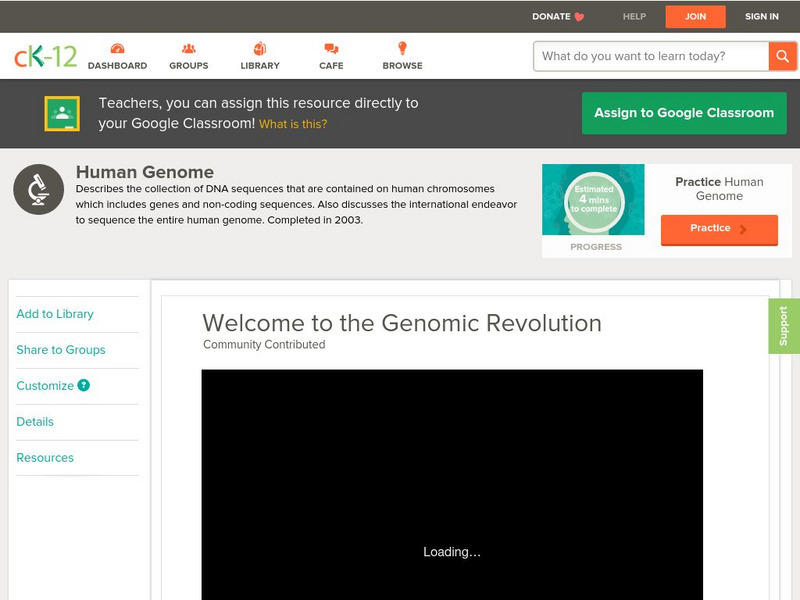The width and height of the screenshot is (800, 600).
Task: Open the Library backpack icon
Action: [260, 48]
